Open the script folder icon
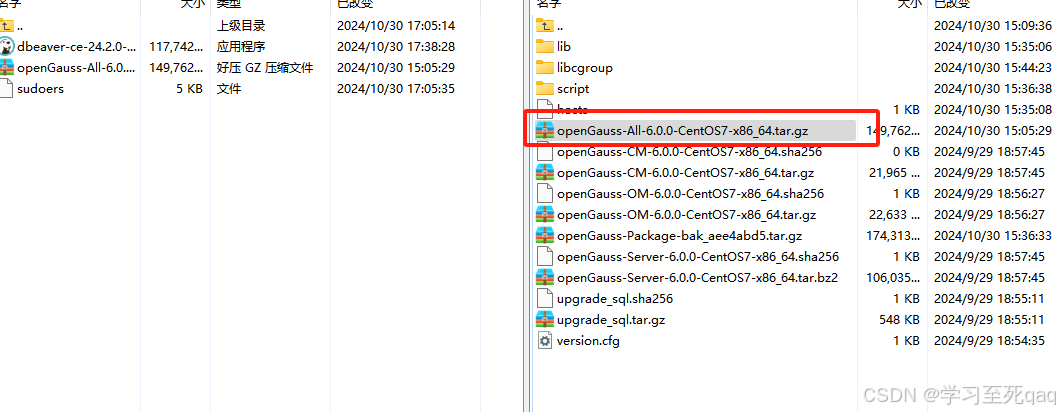Viewport: 1060px width, 412px height. pos(544,89)
